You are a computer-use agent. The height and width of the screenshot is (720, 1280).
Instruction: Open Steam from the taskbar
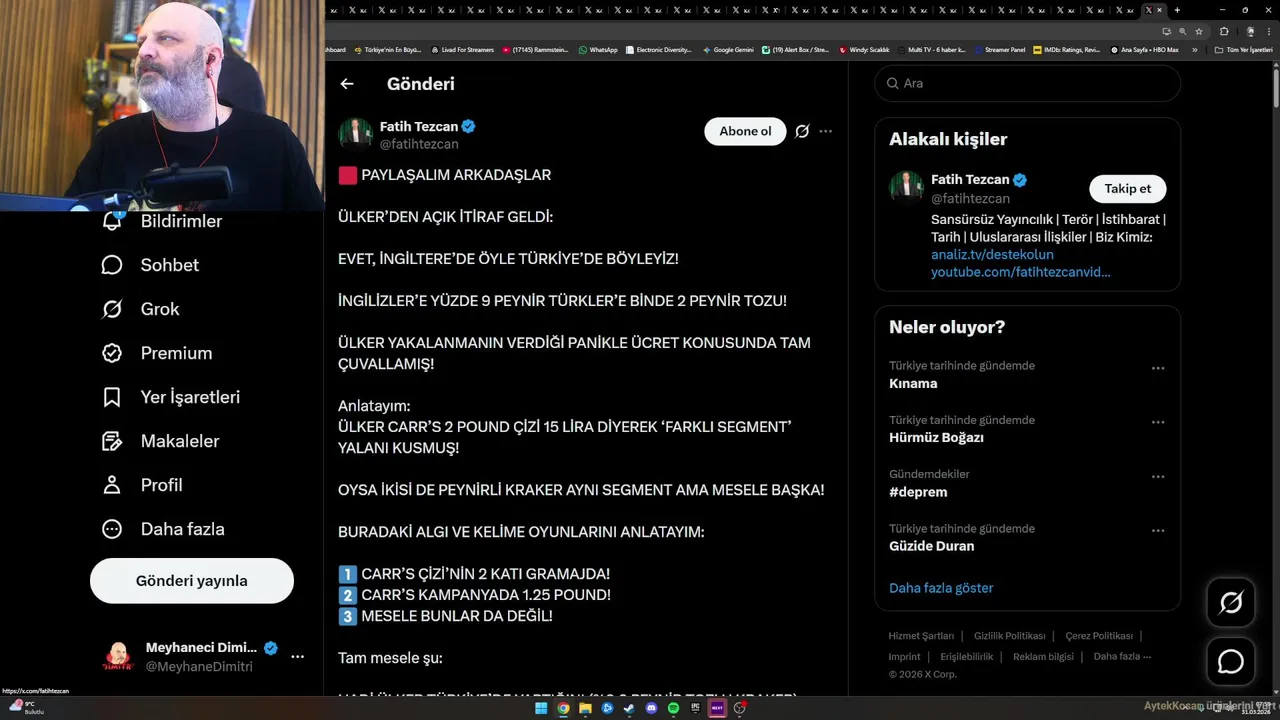629,708
